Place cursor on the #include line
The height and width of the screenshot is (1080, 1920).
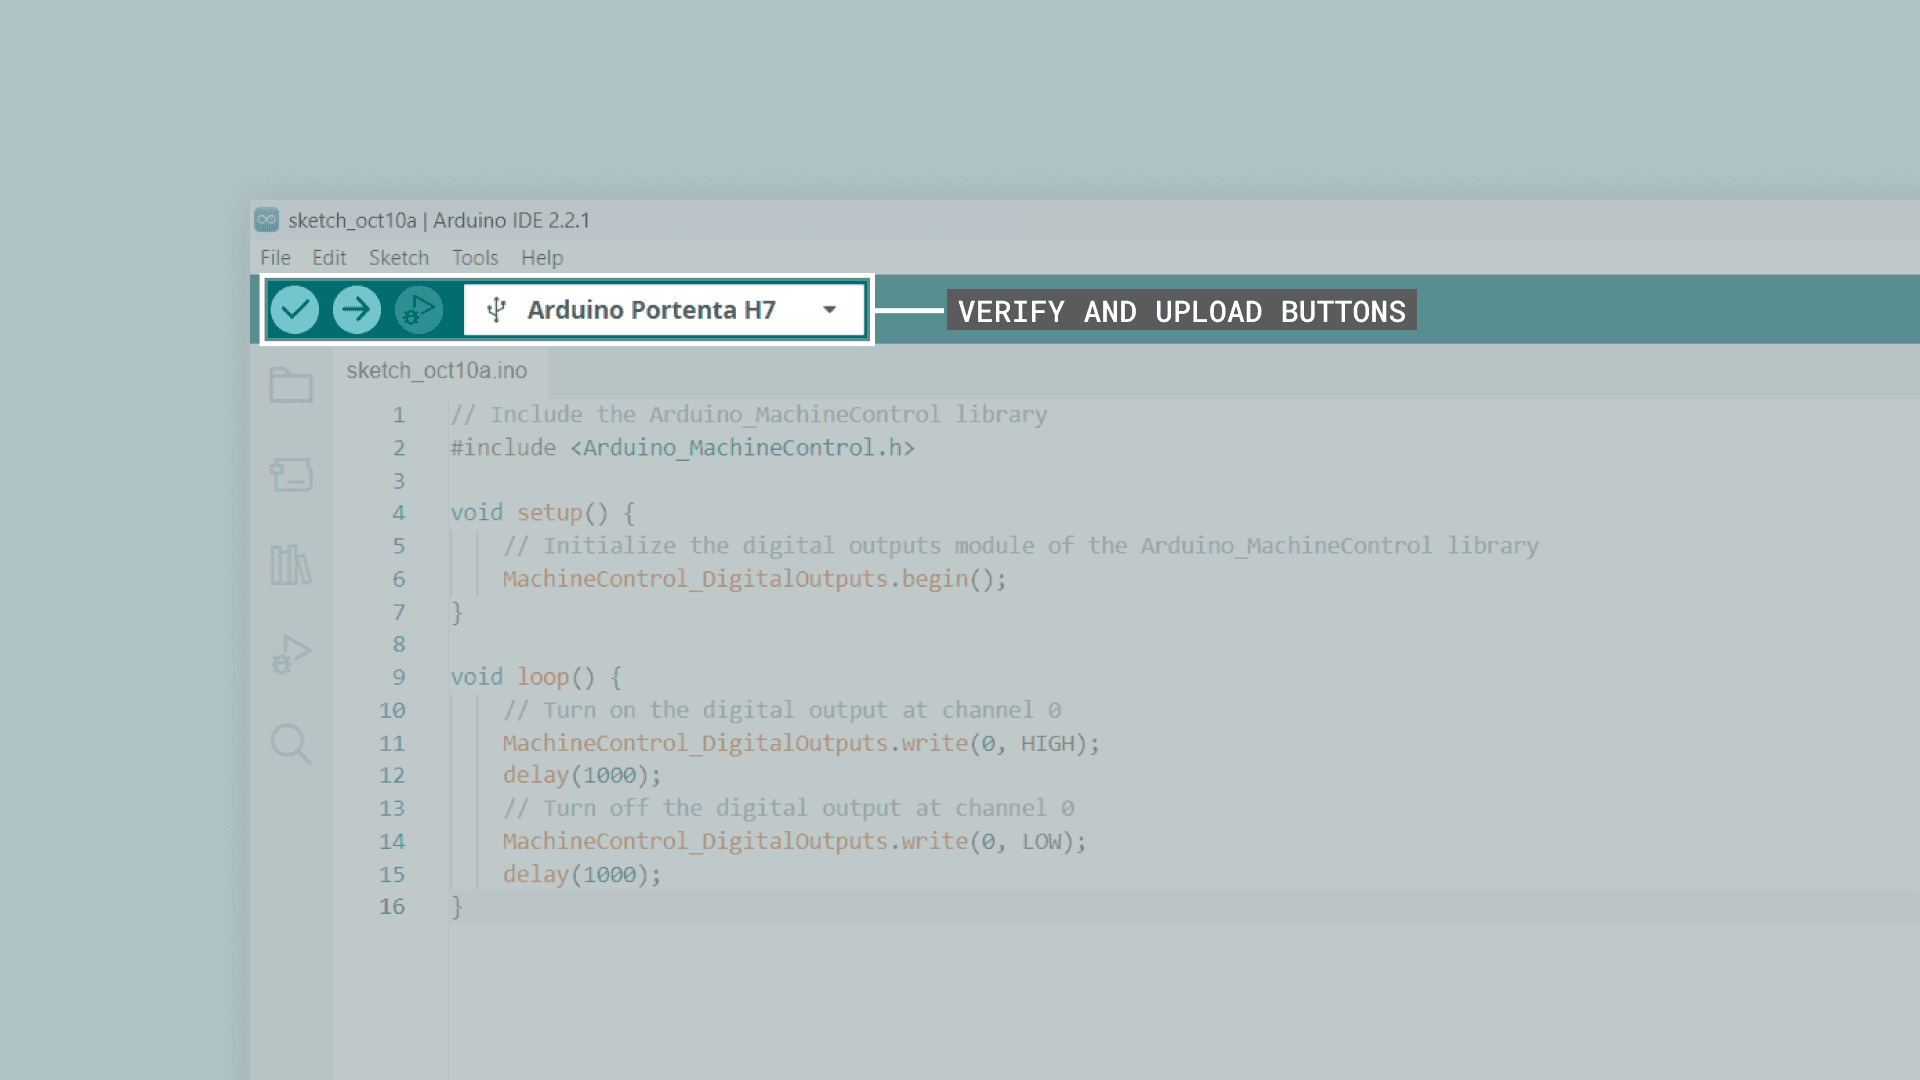[682, 448]
